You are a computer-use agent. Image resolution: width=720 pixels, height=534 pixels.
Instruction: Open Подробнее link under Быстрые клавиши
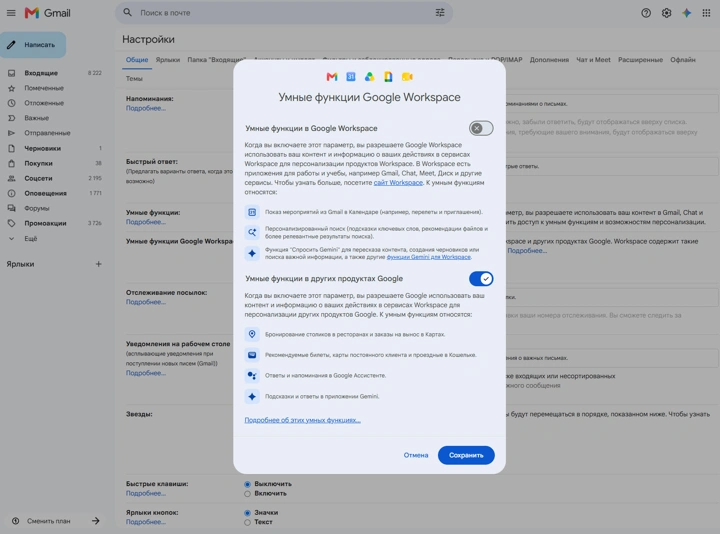(146, 494)
